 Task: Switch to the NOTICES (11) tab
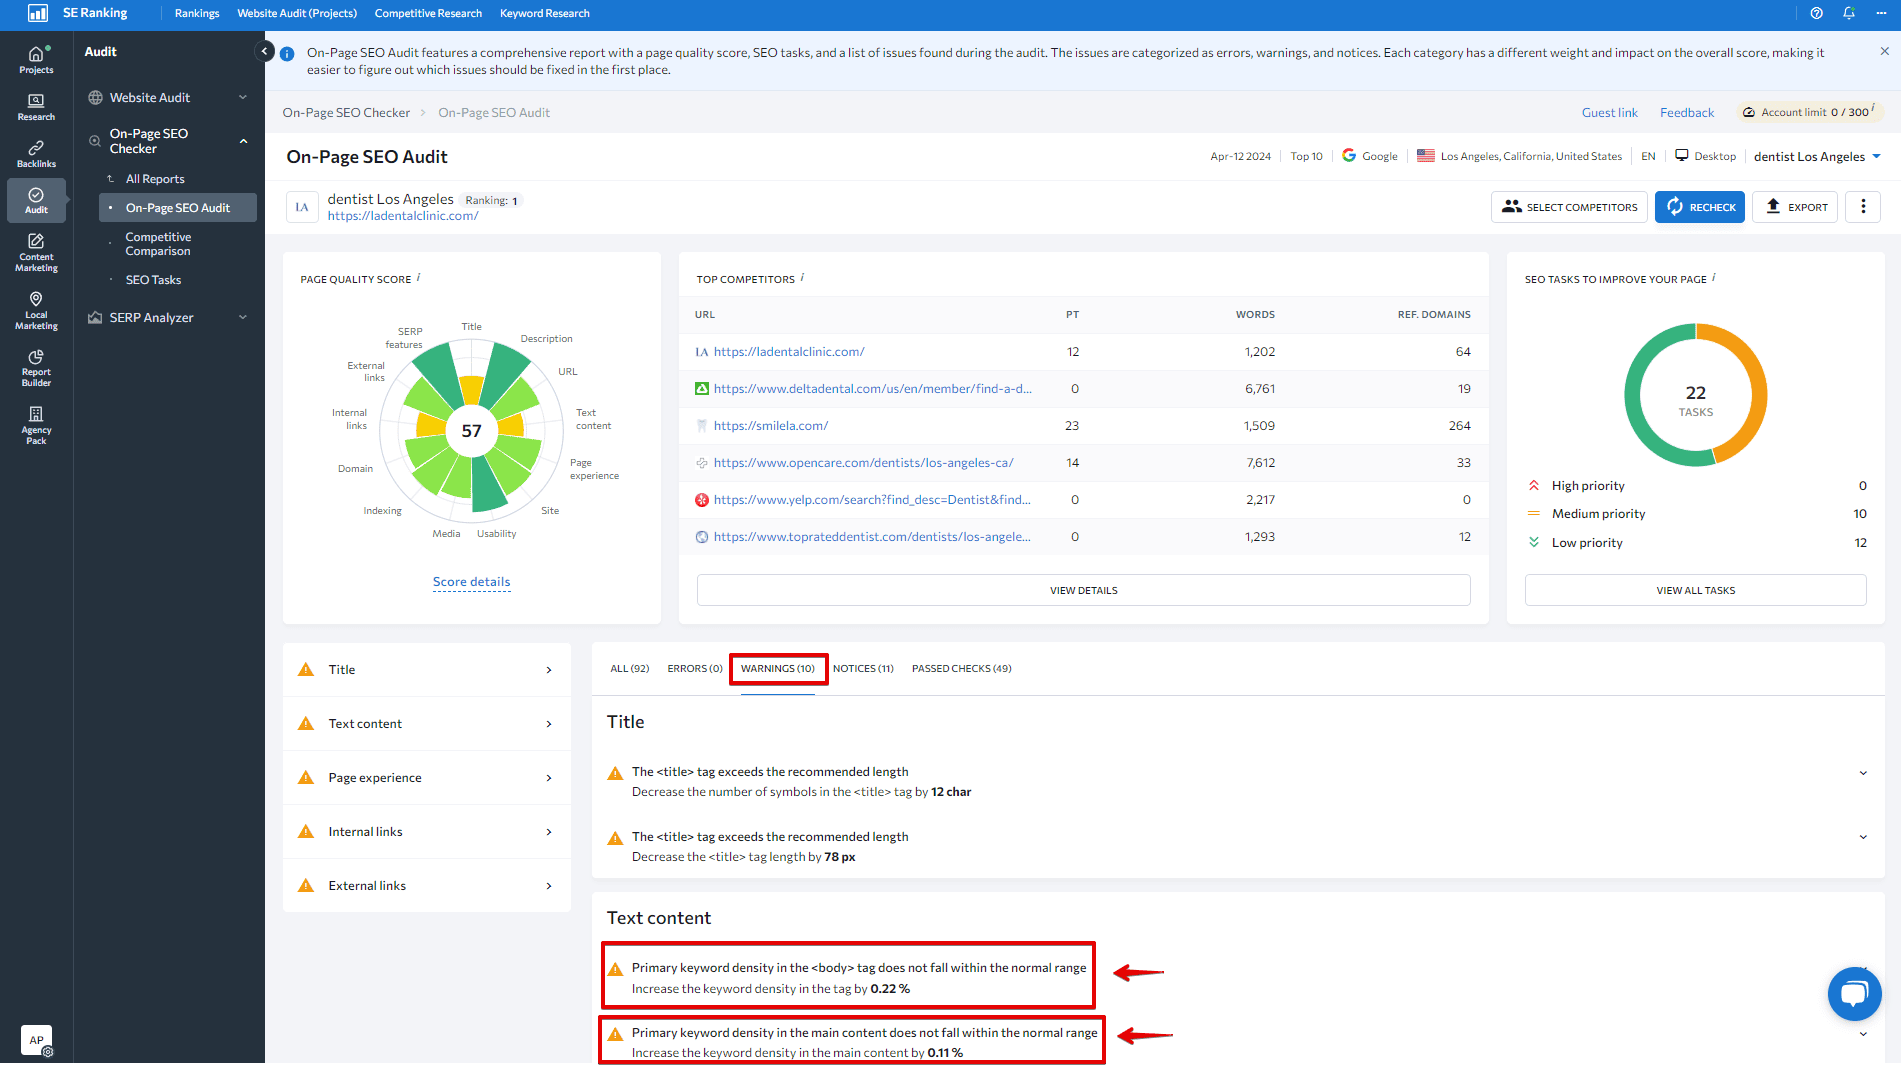(863, 669)
